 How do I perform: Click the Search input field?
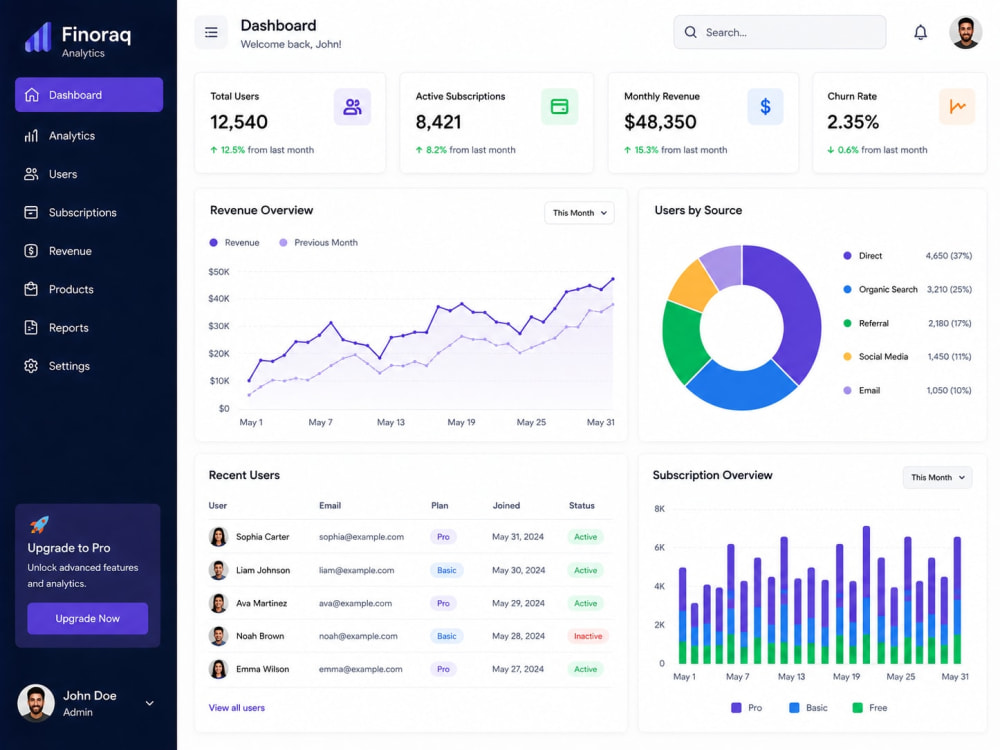pyautogui.click(x=779, y=32)
